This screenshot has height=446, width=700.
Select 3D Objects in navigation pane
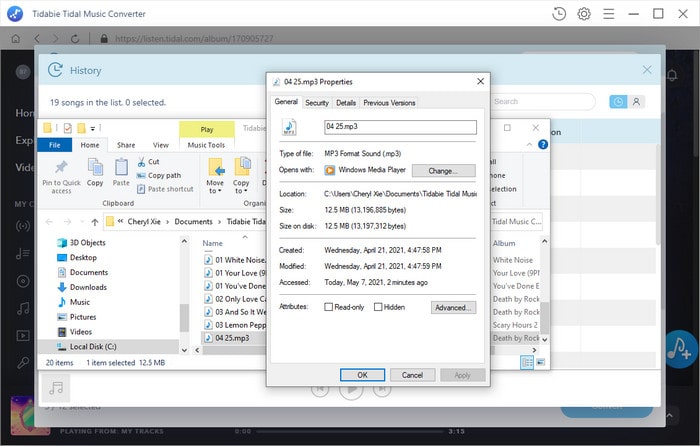point(82,243)
